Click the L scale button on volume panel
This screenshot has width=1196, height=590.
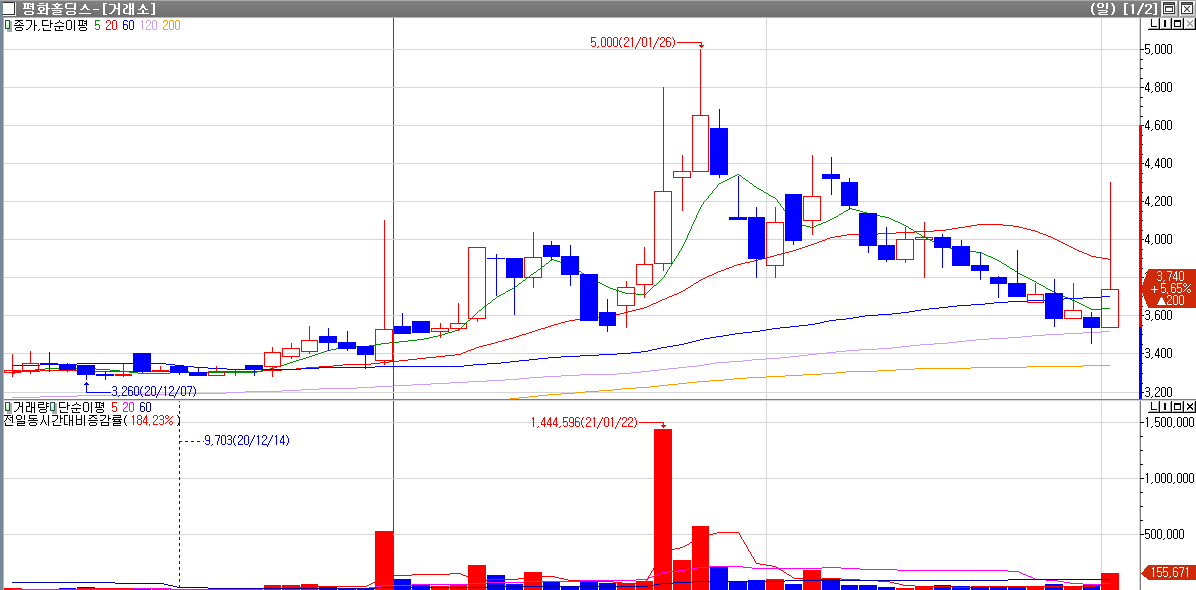tap(1153, 406)
